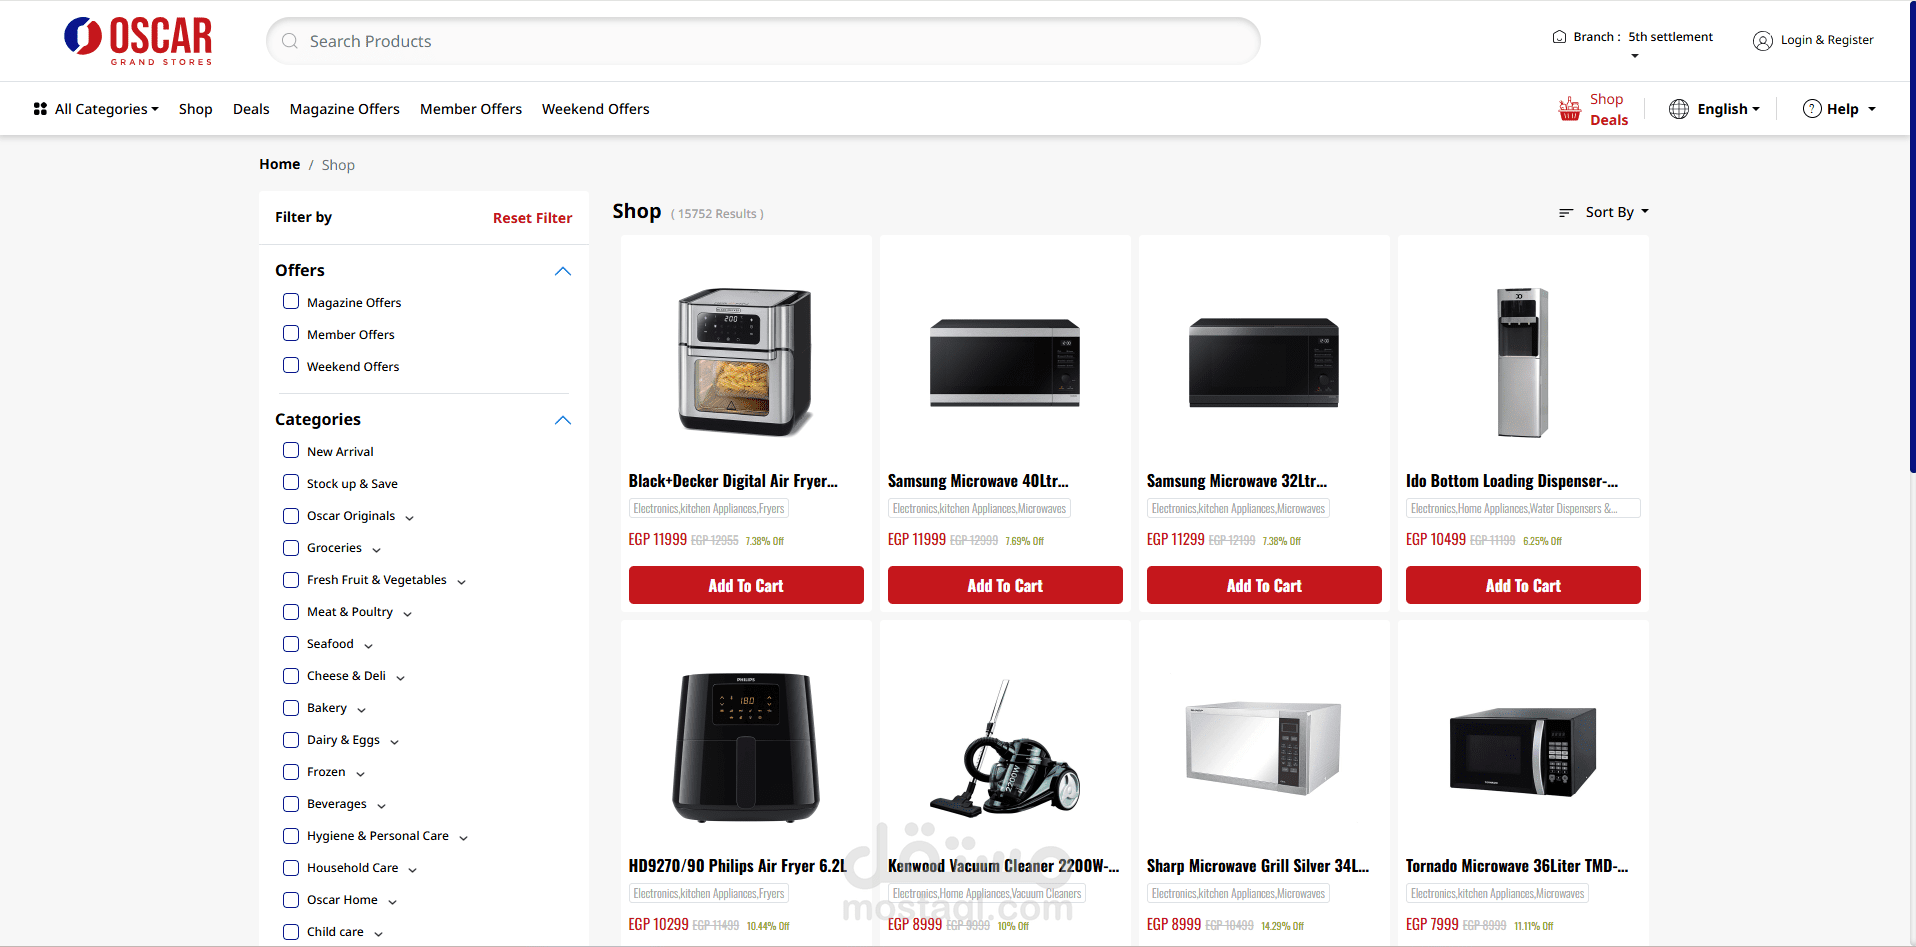Open Magazine Offers navigation link

click(345, 109)
